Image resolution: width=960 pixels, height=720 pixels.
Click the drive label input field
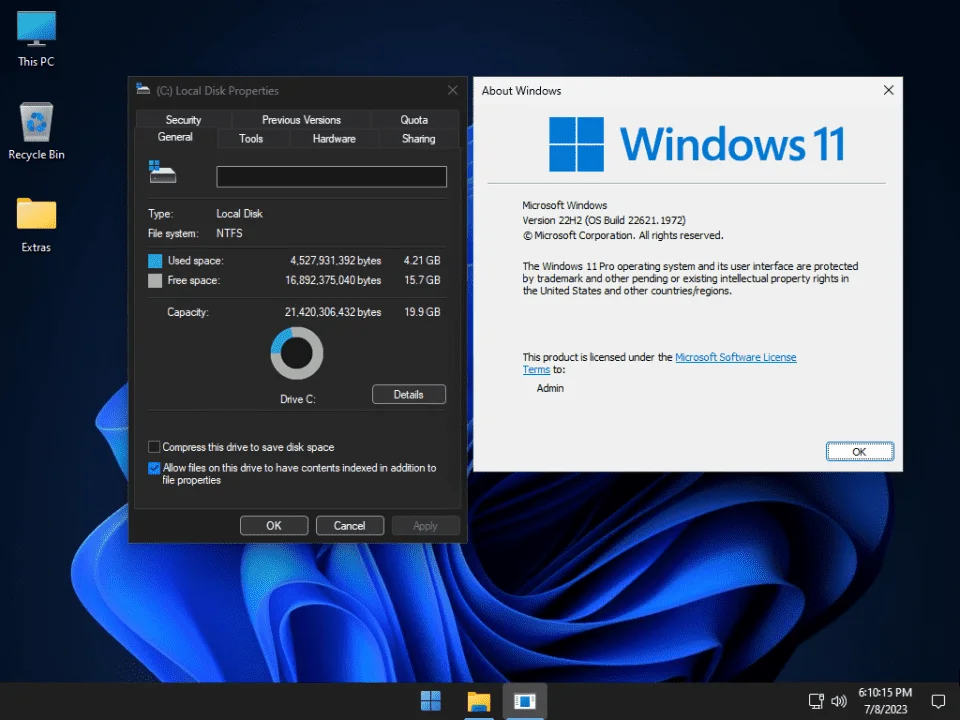click(331, 177)
